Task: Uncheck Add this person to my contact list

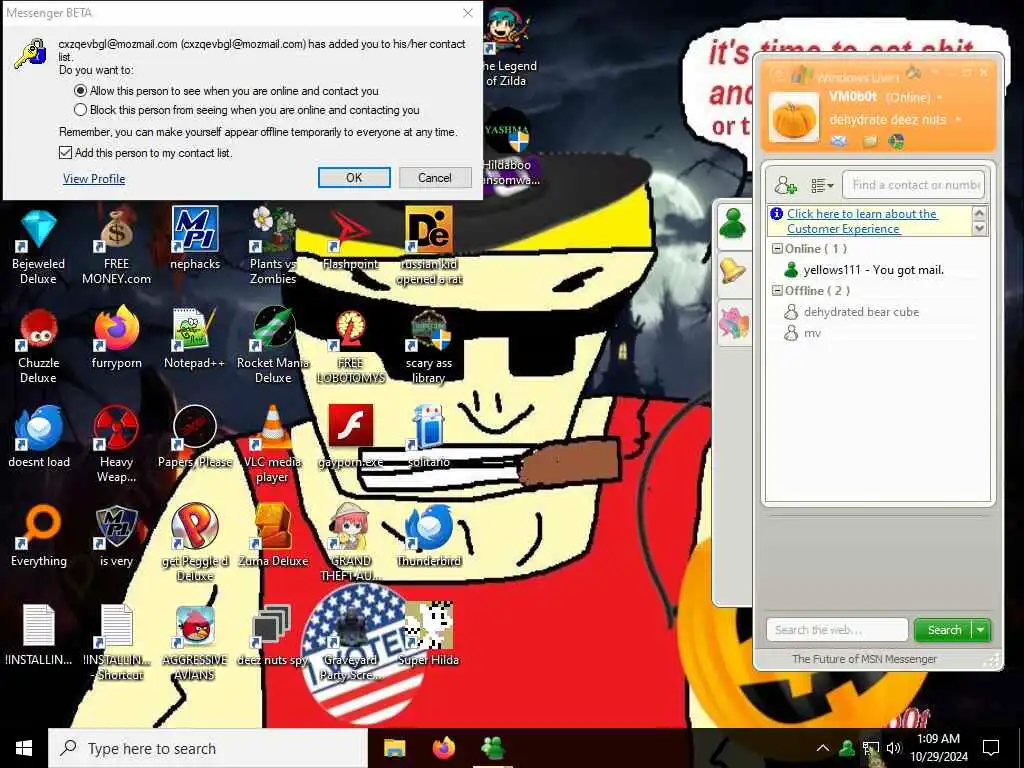Action: pyautogui.click(x=65, y=153)
